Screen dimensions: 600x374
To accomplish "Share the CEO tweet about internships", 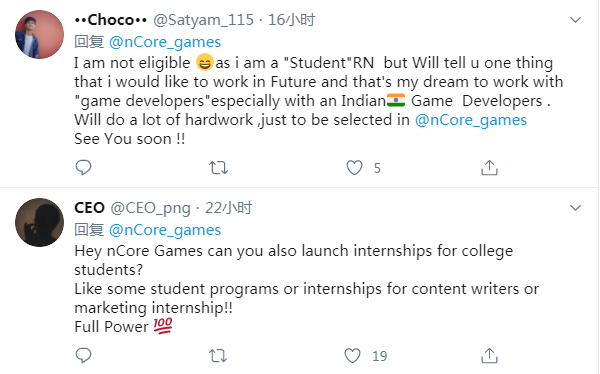I will coord(489,355).
